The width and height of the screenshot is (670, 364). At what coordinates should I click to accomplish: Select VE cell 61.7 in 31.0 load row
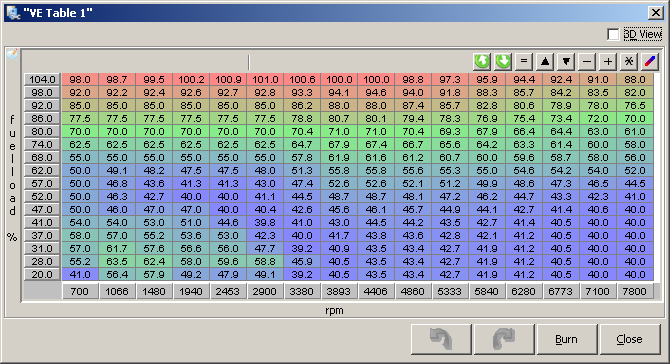coord(117,249)
